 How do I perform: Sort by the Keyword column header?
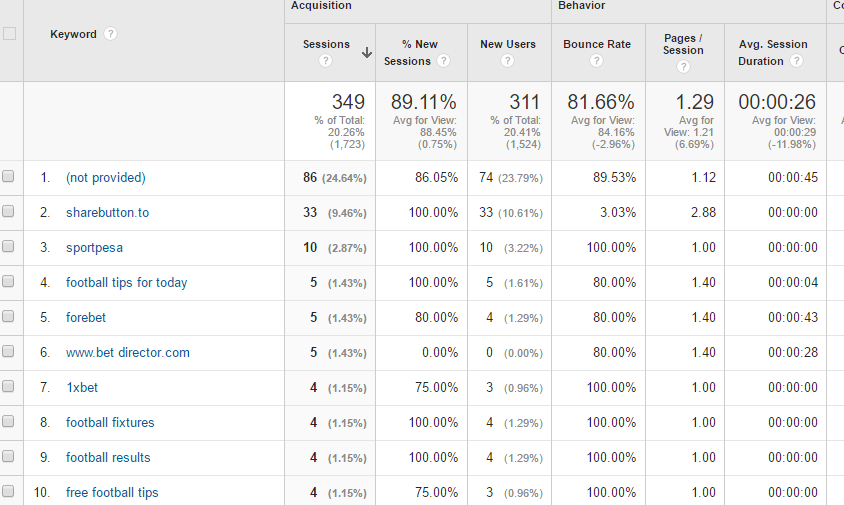[73, 34]
